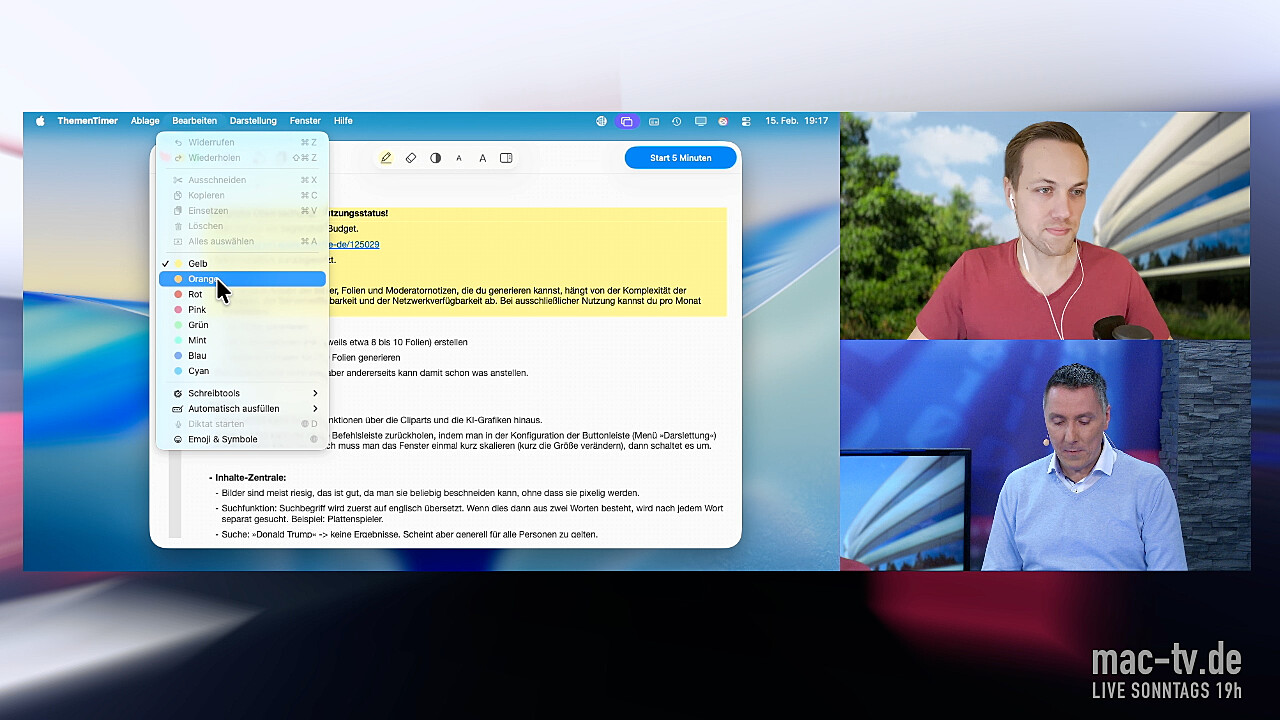Pick the Cyan color swatch
The width and height of the screenshot is (1280, 720).
click(x=198, y=371)
